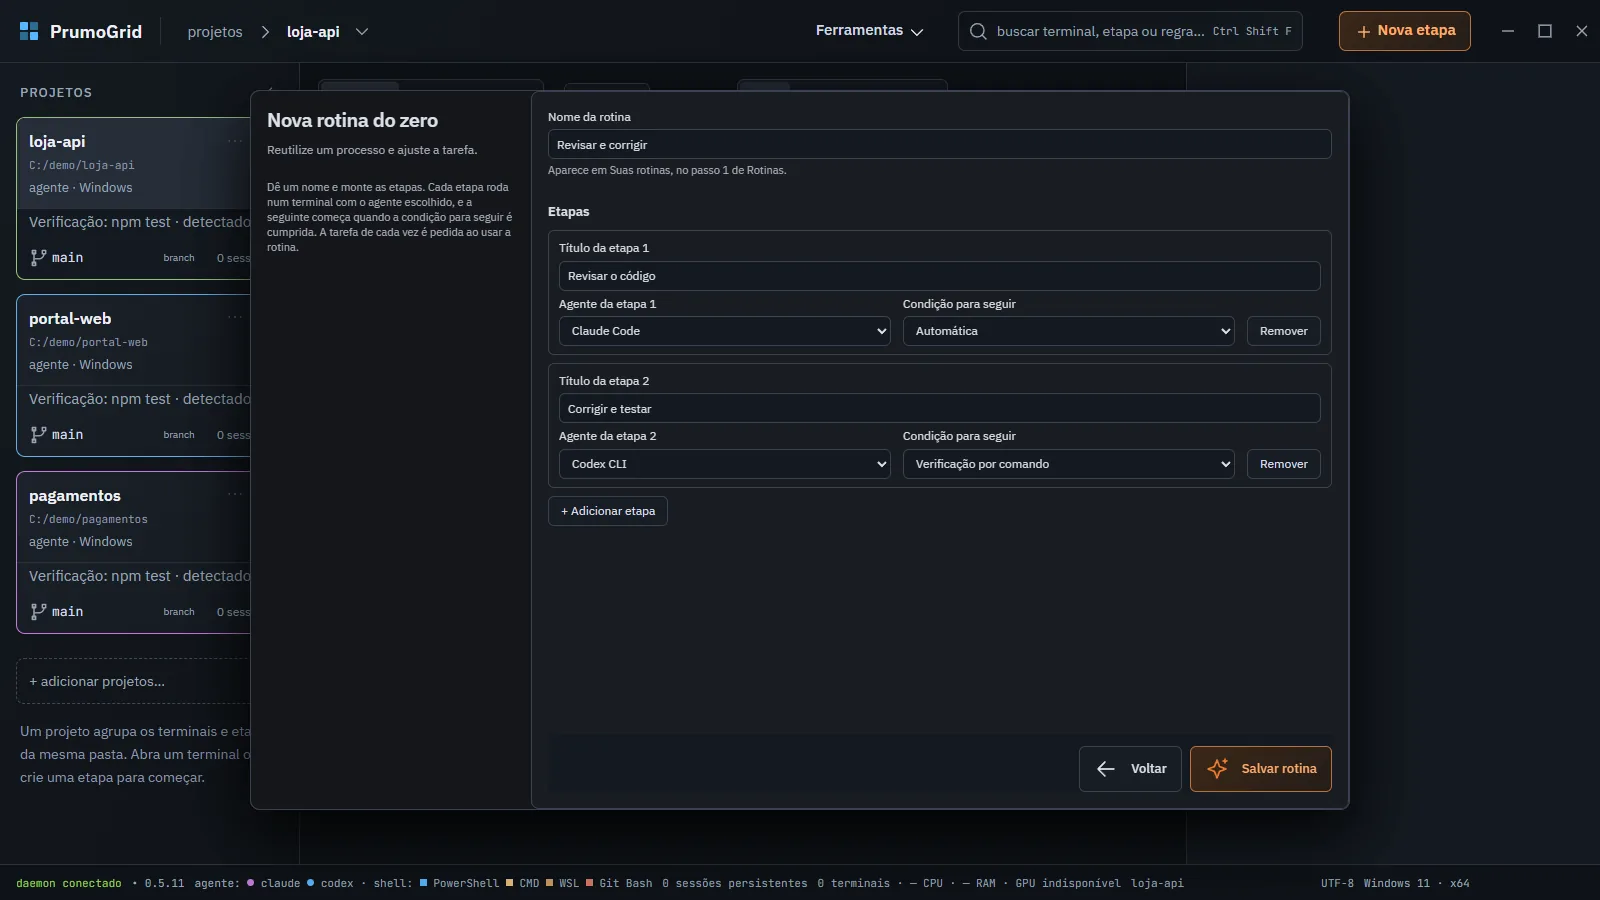1600x900 pixels.
Task: Open the pagamentos card's three-dots menu
Action: 235,494
